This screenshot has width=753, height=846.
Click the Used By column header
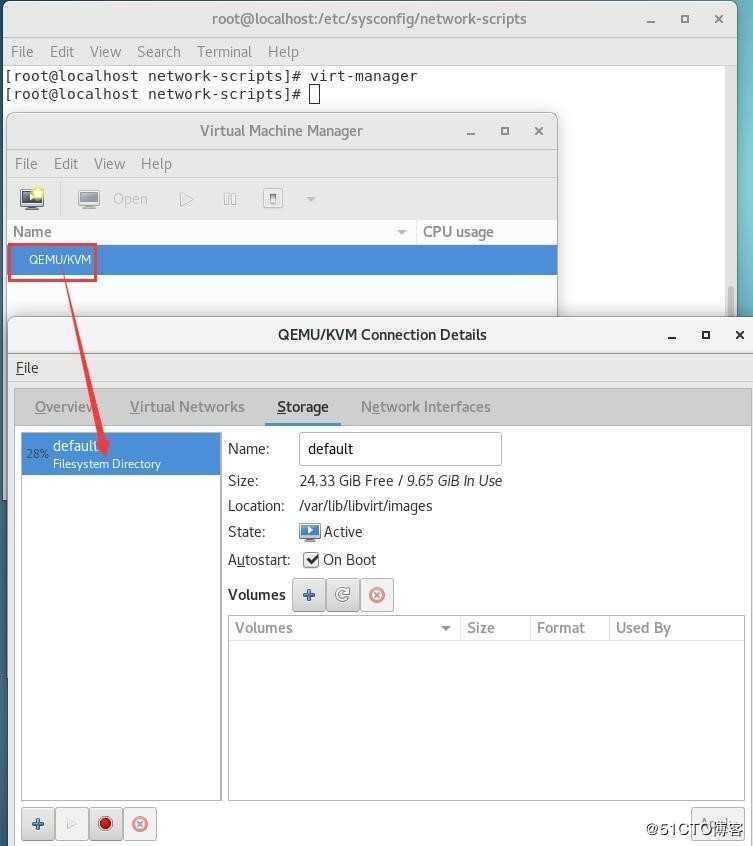tap(676, 628)
